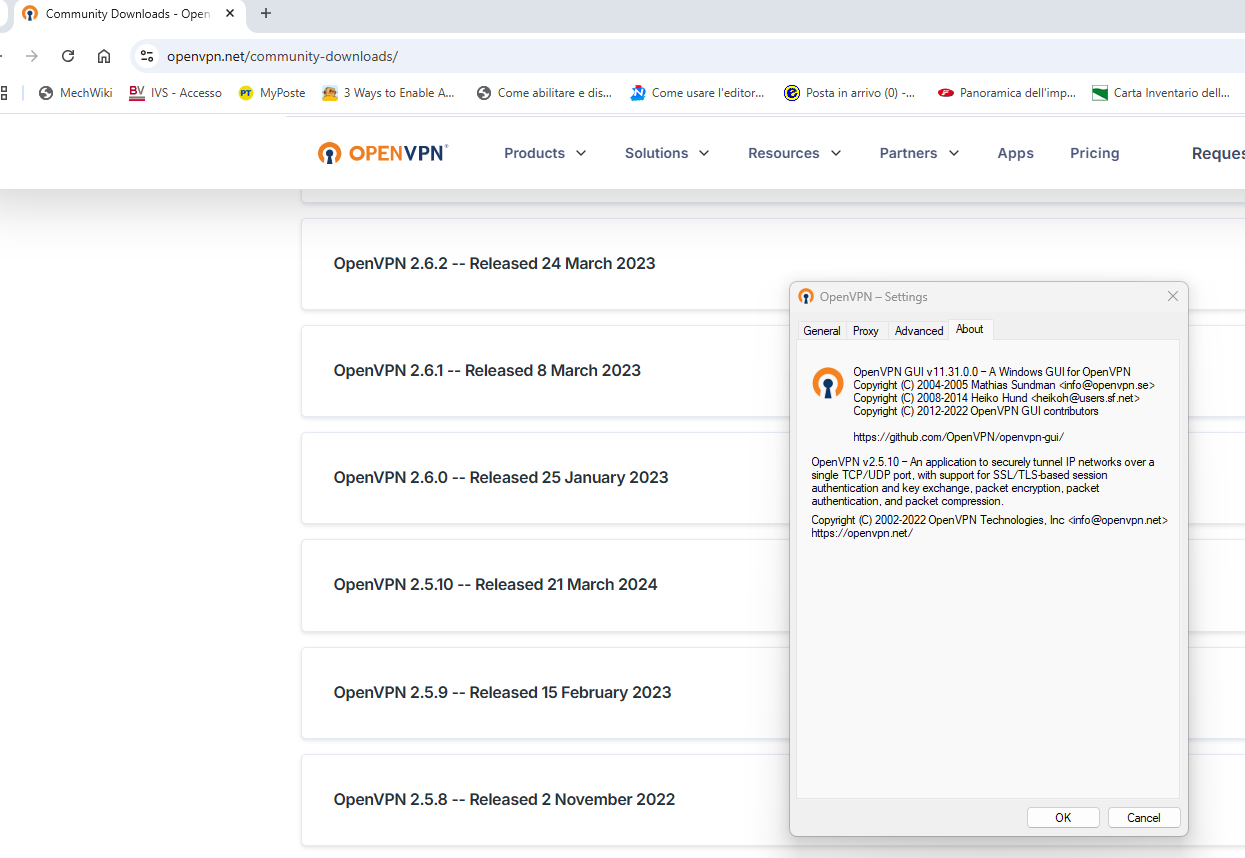Viewport: 1245px width, 858px height.
Task: Expand the Products dropdown menu
Action: pos(545,153)
